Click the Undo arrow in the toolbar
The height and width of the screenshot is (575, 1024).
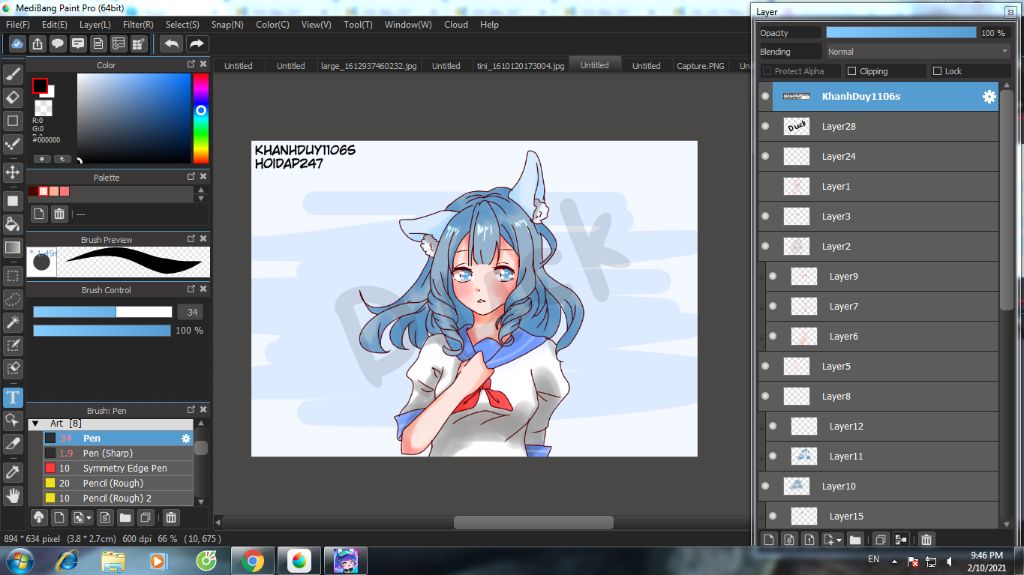tap(172, 44)
